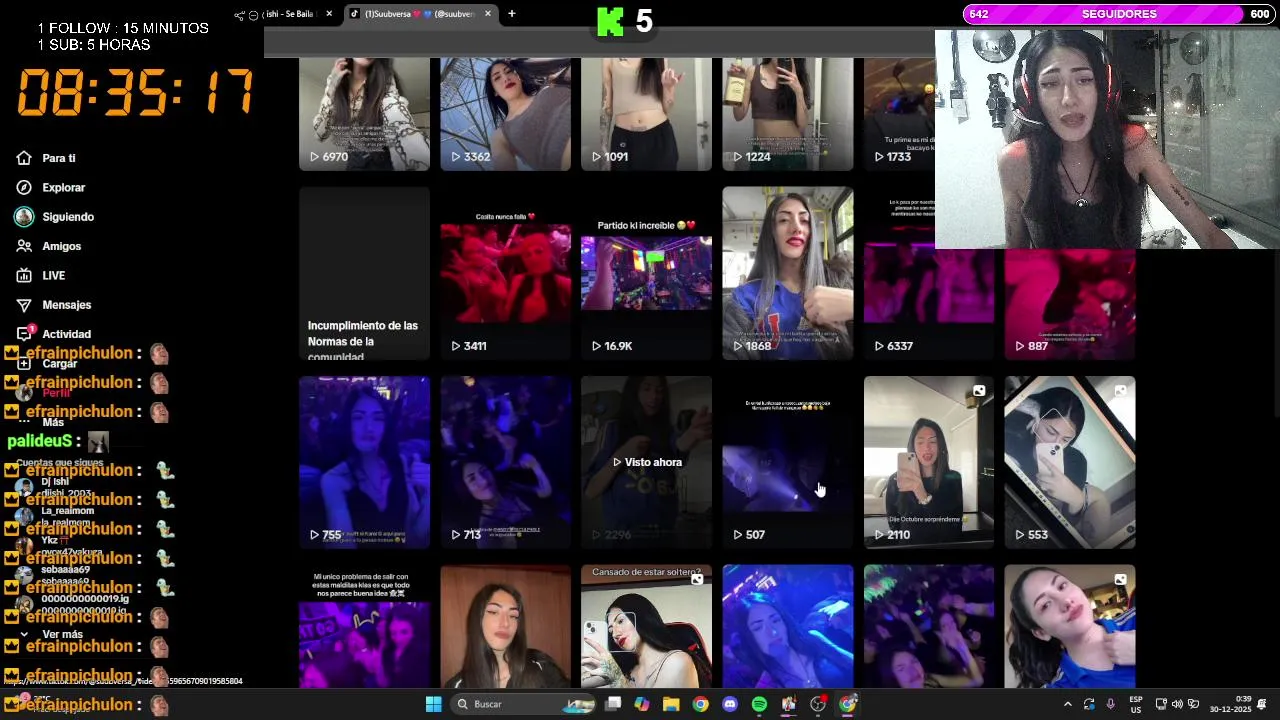Close the 'ishi - Se Baila' tab
1280x720 pixels.
(x=329, y=14)
